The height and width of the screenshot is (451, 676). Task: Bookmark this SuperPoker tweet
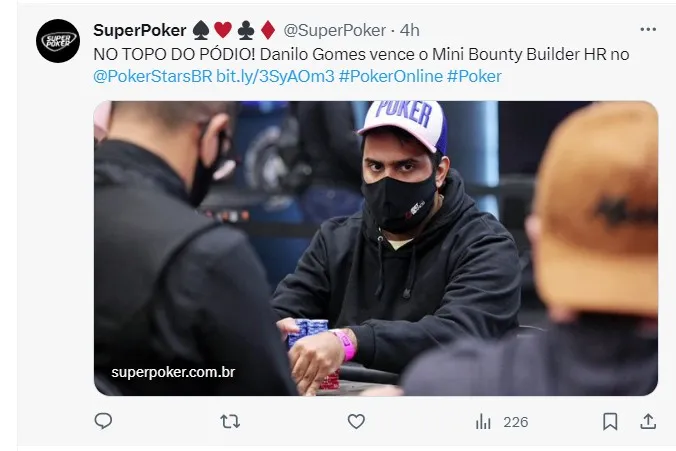pos(610,421)
